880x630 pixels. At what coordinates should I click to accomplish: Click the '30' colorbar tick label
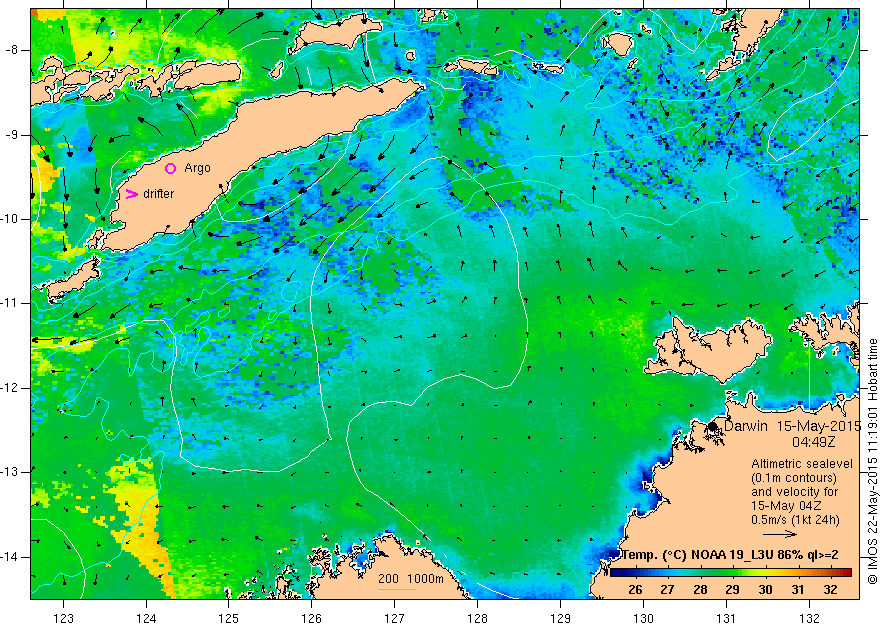[x=765, y=590]
